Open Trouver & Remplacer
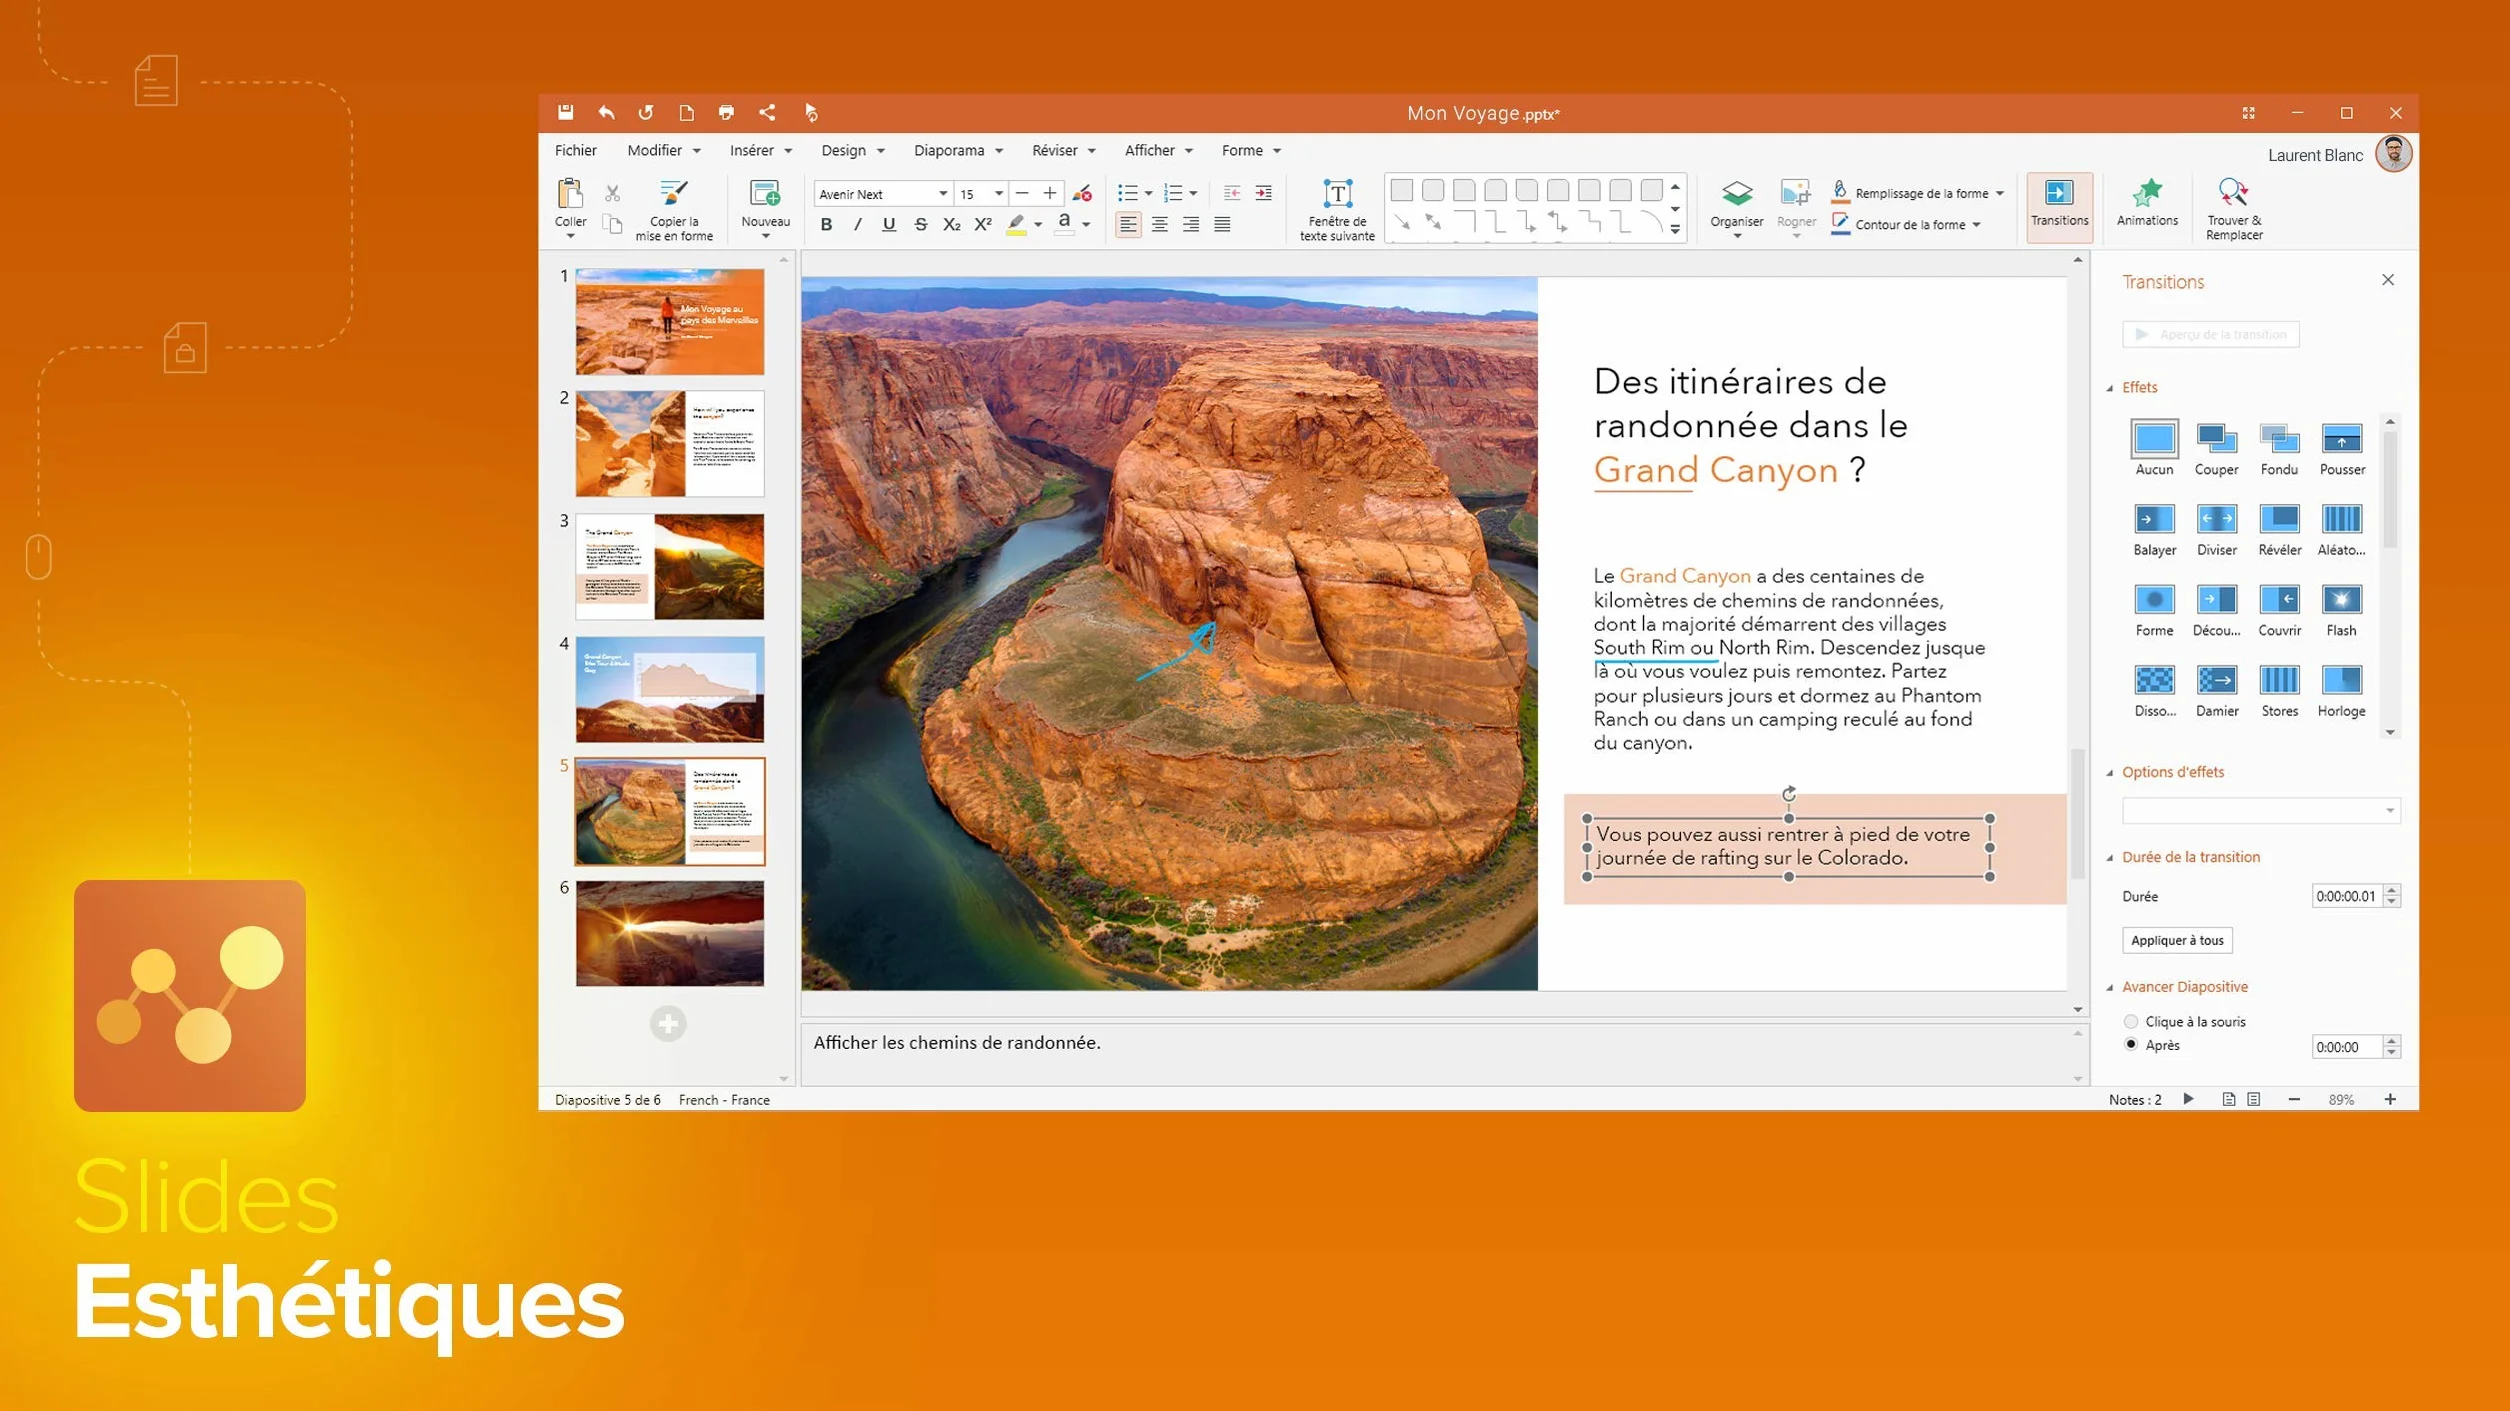The width and height of the screenshot is (2510, 1411). 2233,210
